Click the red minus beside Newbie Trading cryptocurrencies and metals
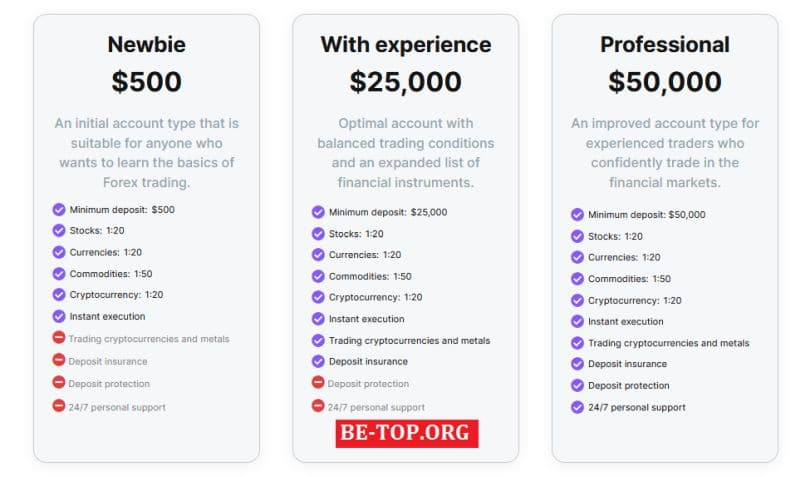800x477 pixels. [x=59, y=338]
